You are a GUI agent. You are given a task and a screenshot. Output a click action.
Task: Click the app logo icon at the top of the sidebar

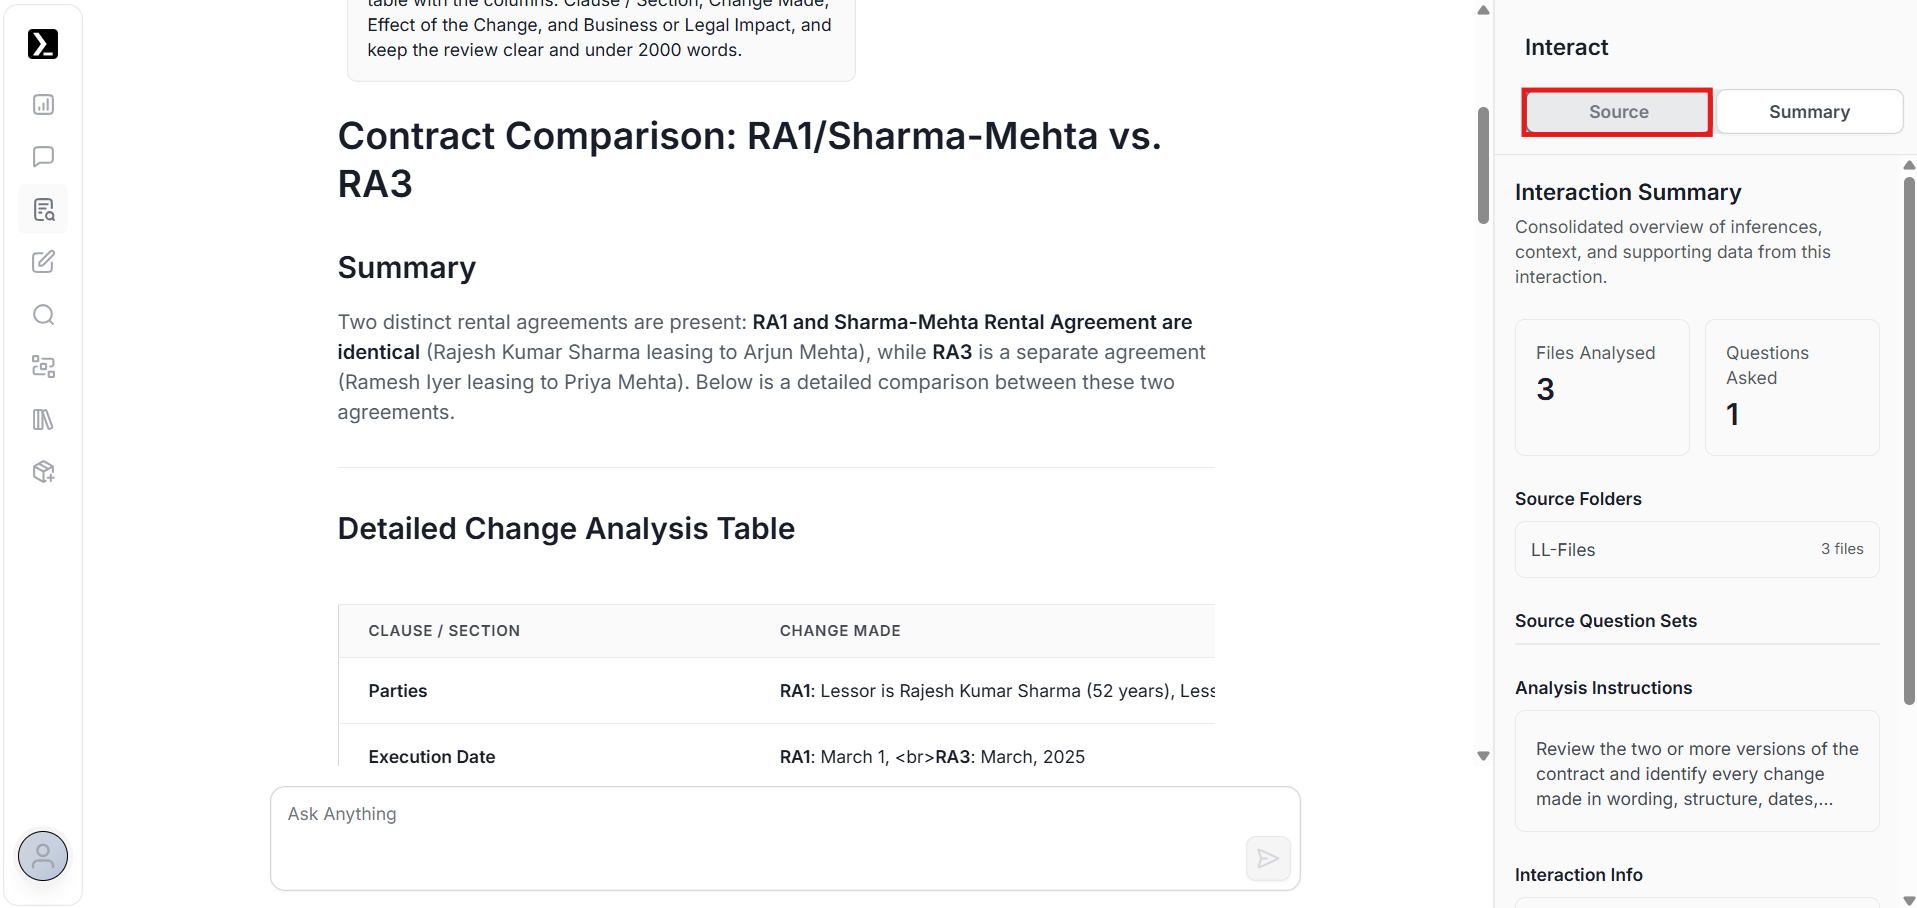click(x=43, y=44)
